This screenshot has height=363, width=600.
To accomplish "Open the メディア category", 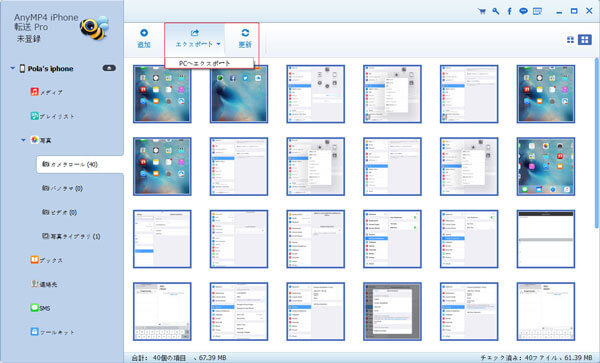I will click(x=46, y=92).
